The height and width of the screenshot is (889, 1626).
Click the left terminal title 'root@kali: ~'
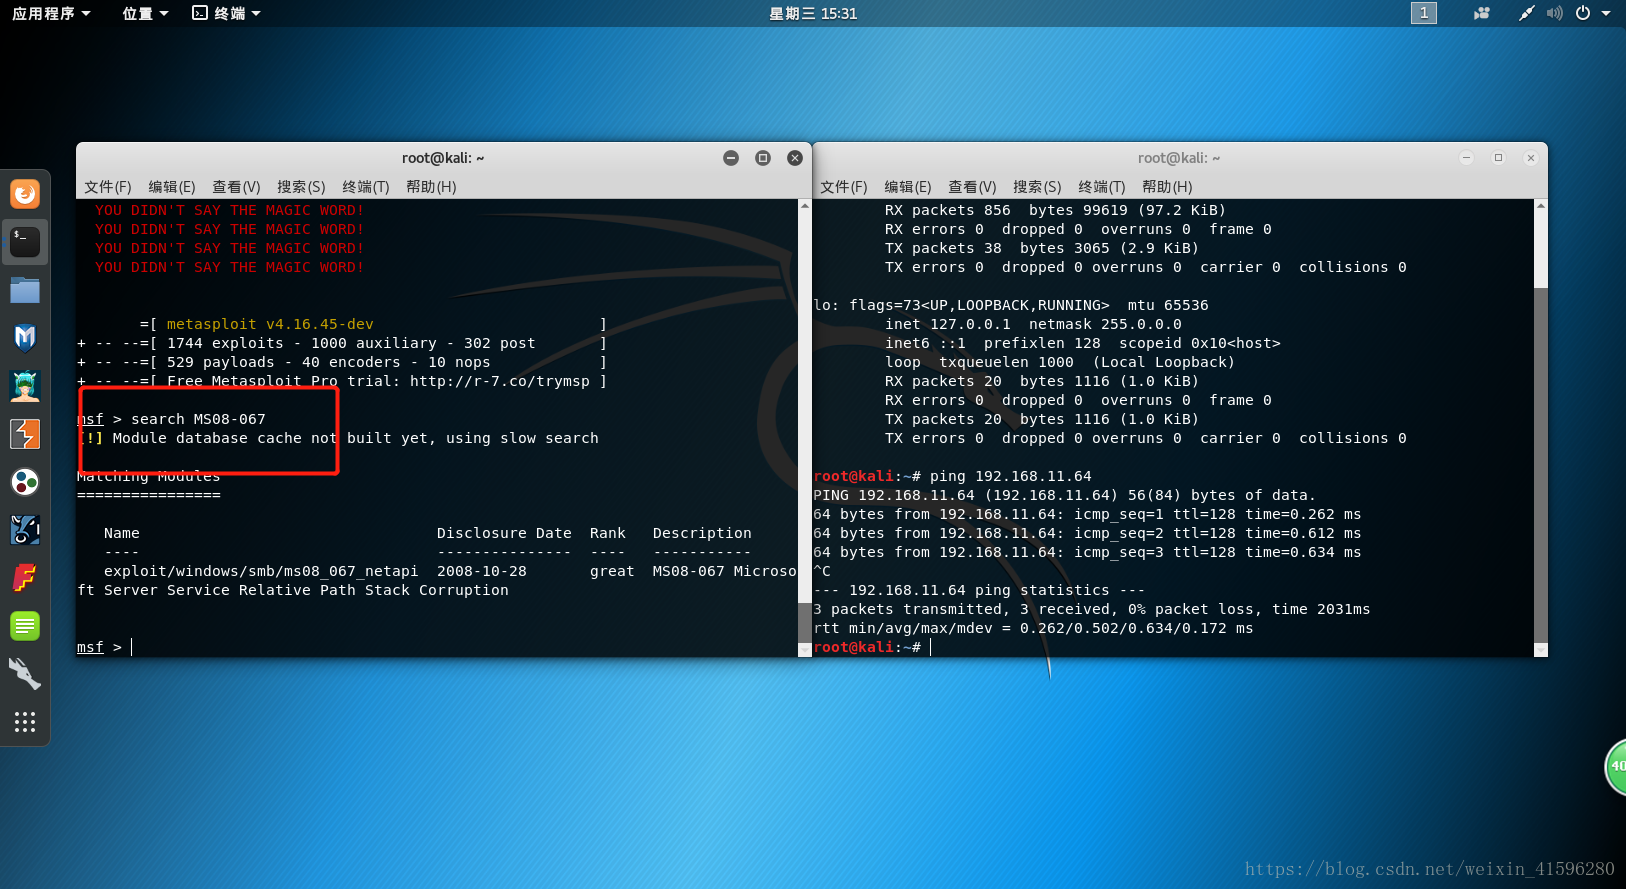[x=443, y=158]
